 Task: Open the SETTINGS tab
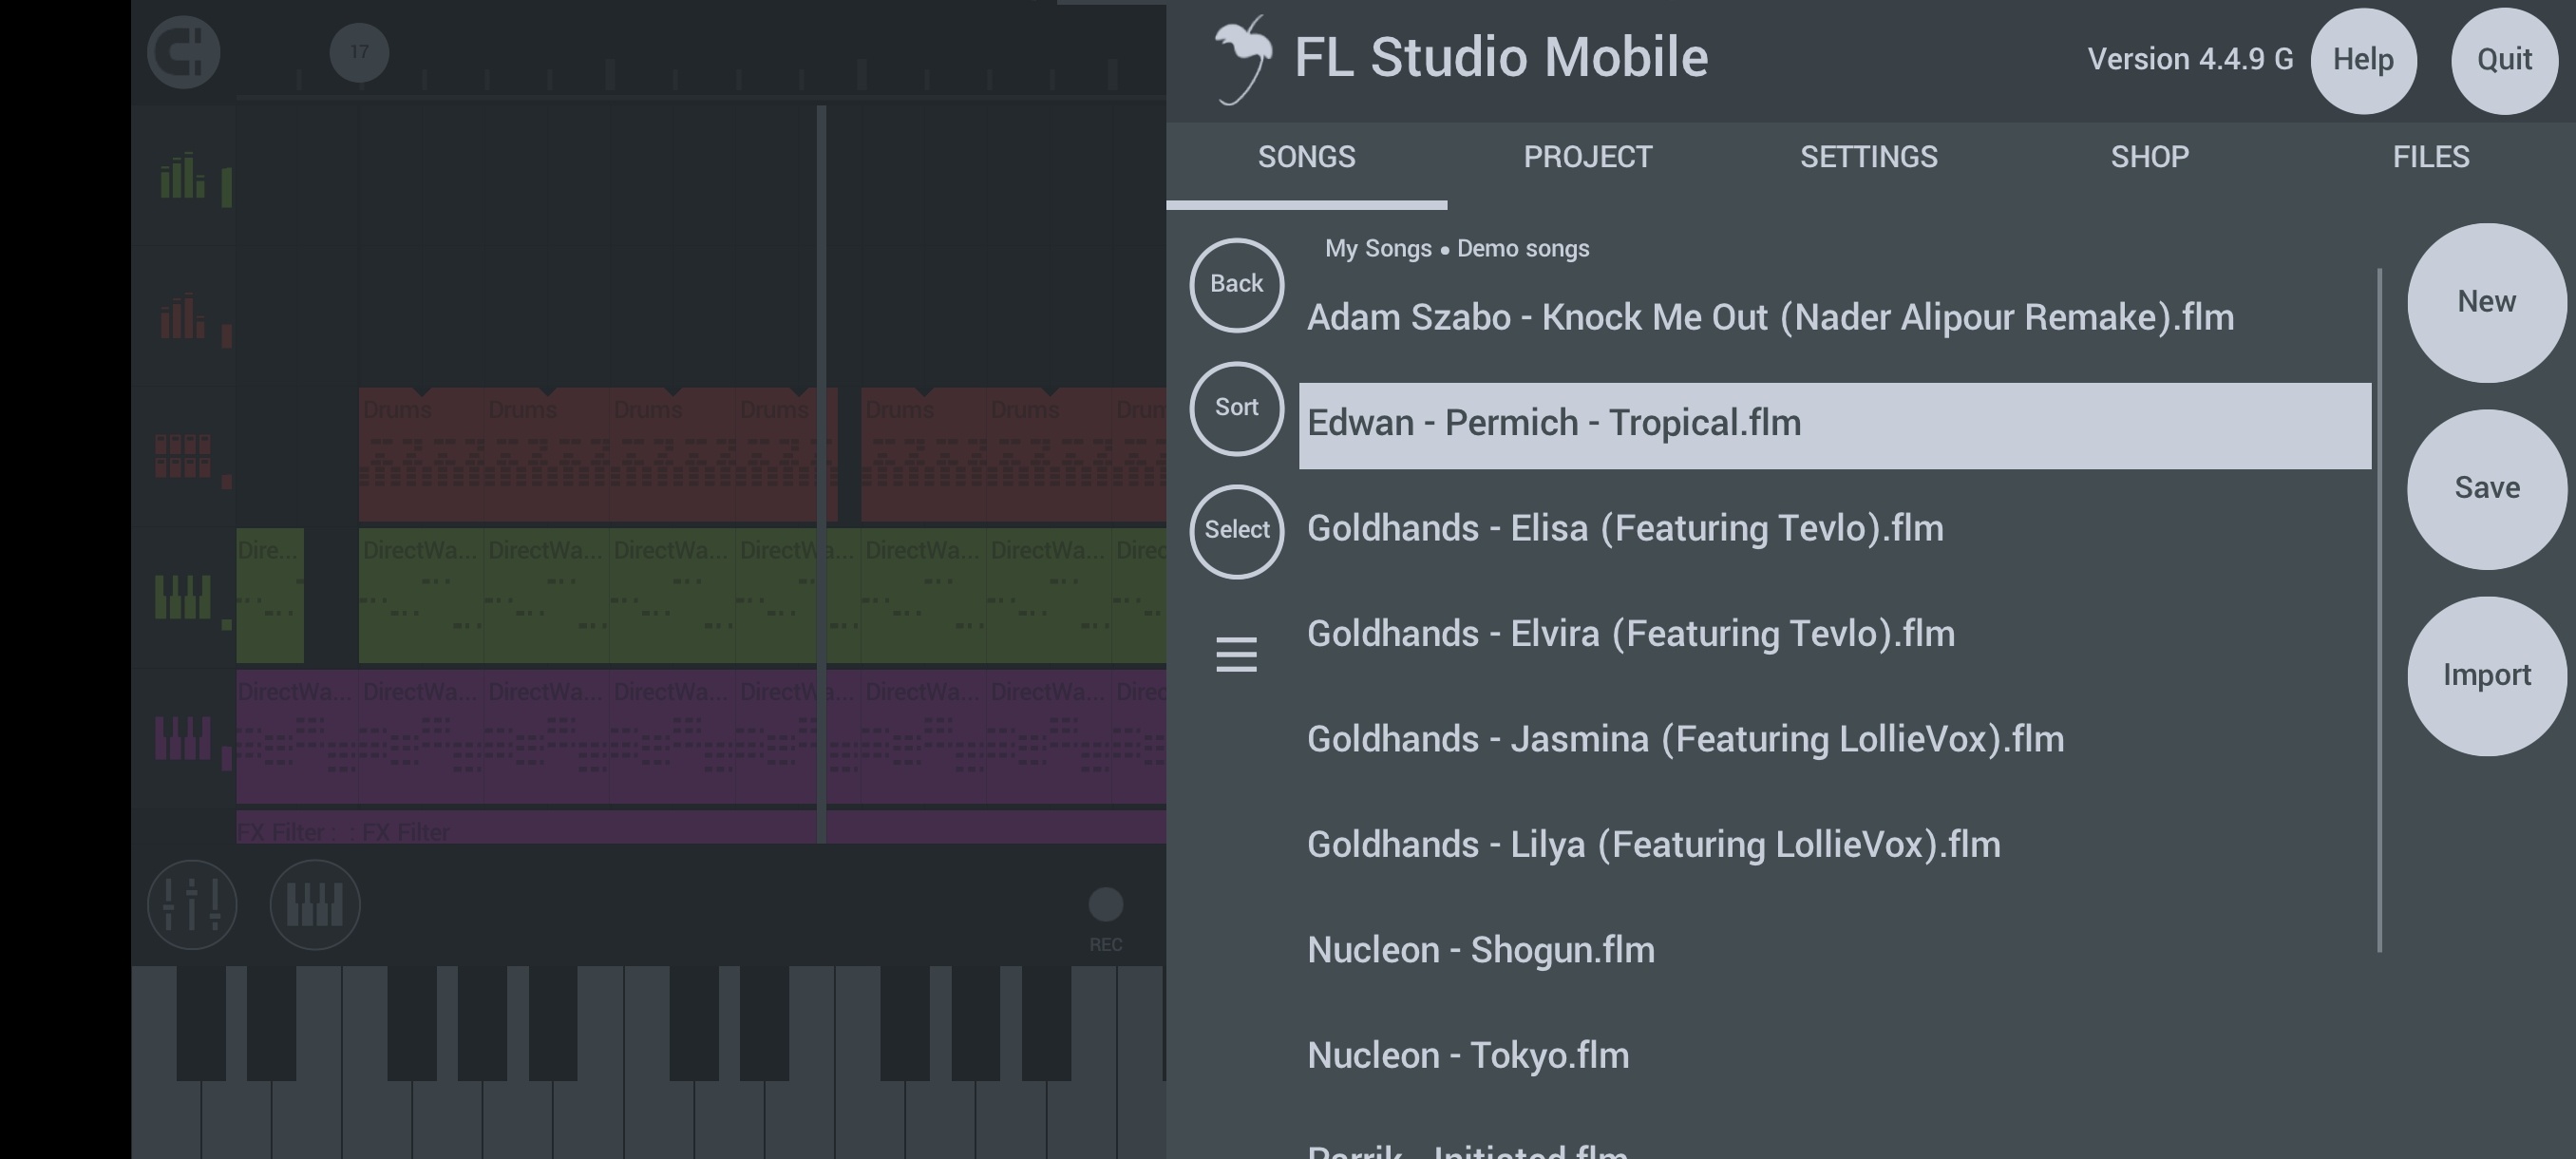(x=1869, y=156)
